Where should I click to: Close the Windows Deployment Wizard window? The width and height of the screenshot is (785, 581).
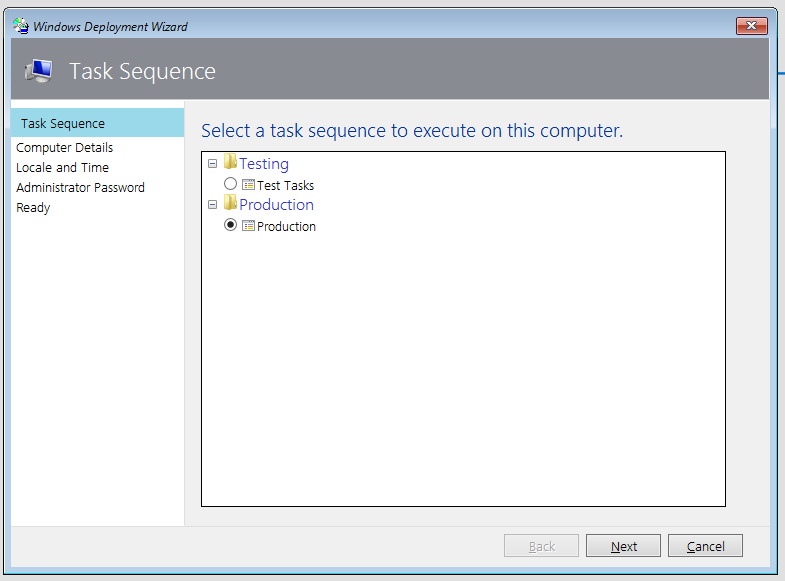coord(751,26)
